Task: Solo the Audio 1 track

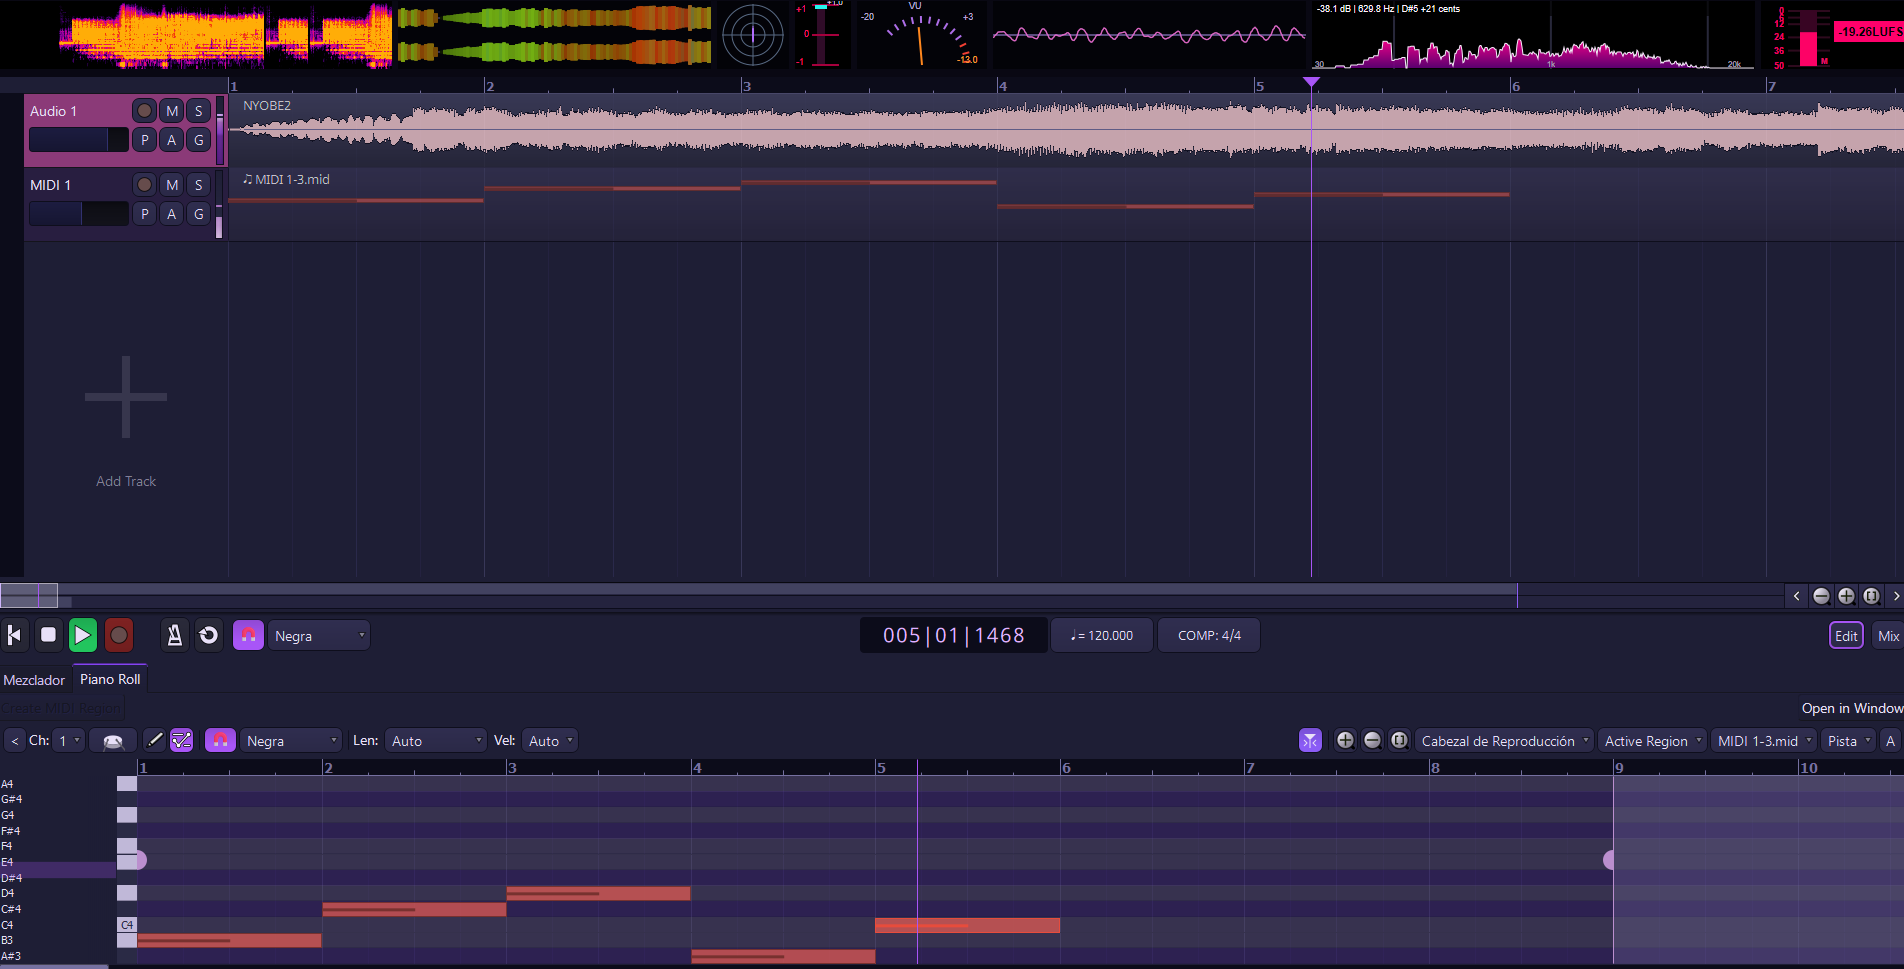Action: (199, 111)
